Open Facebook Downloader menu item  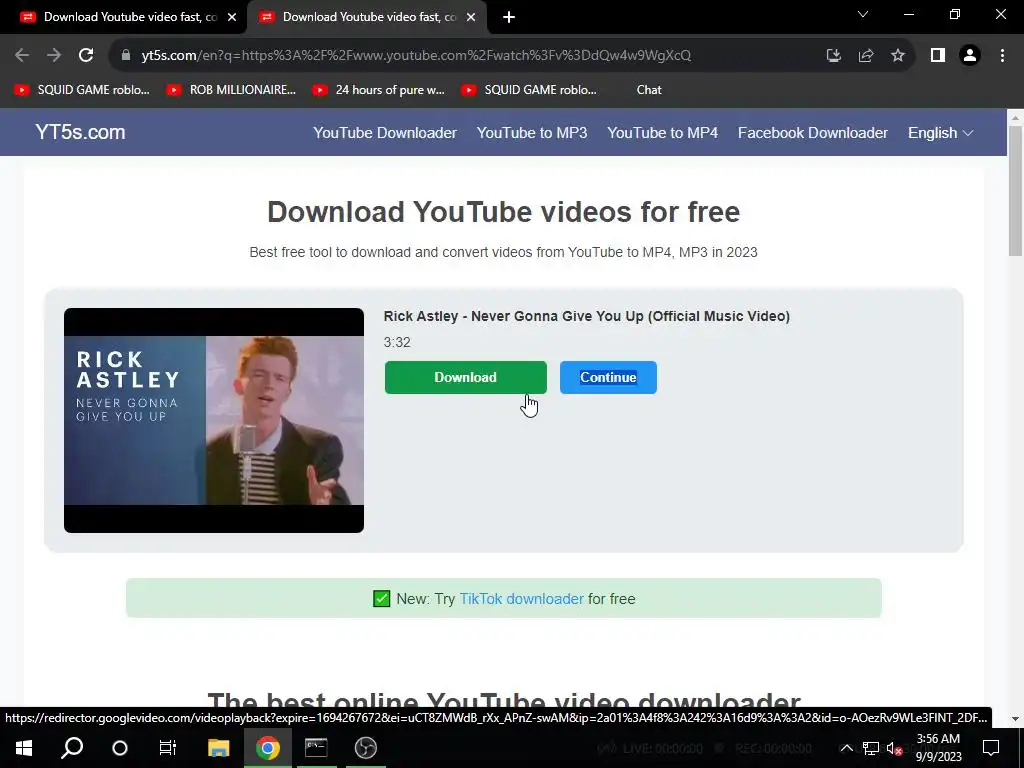[x=812, y=133]
